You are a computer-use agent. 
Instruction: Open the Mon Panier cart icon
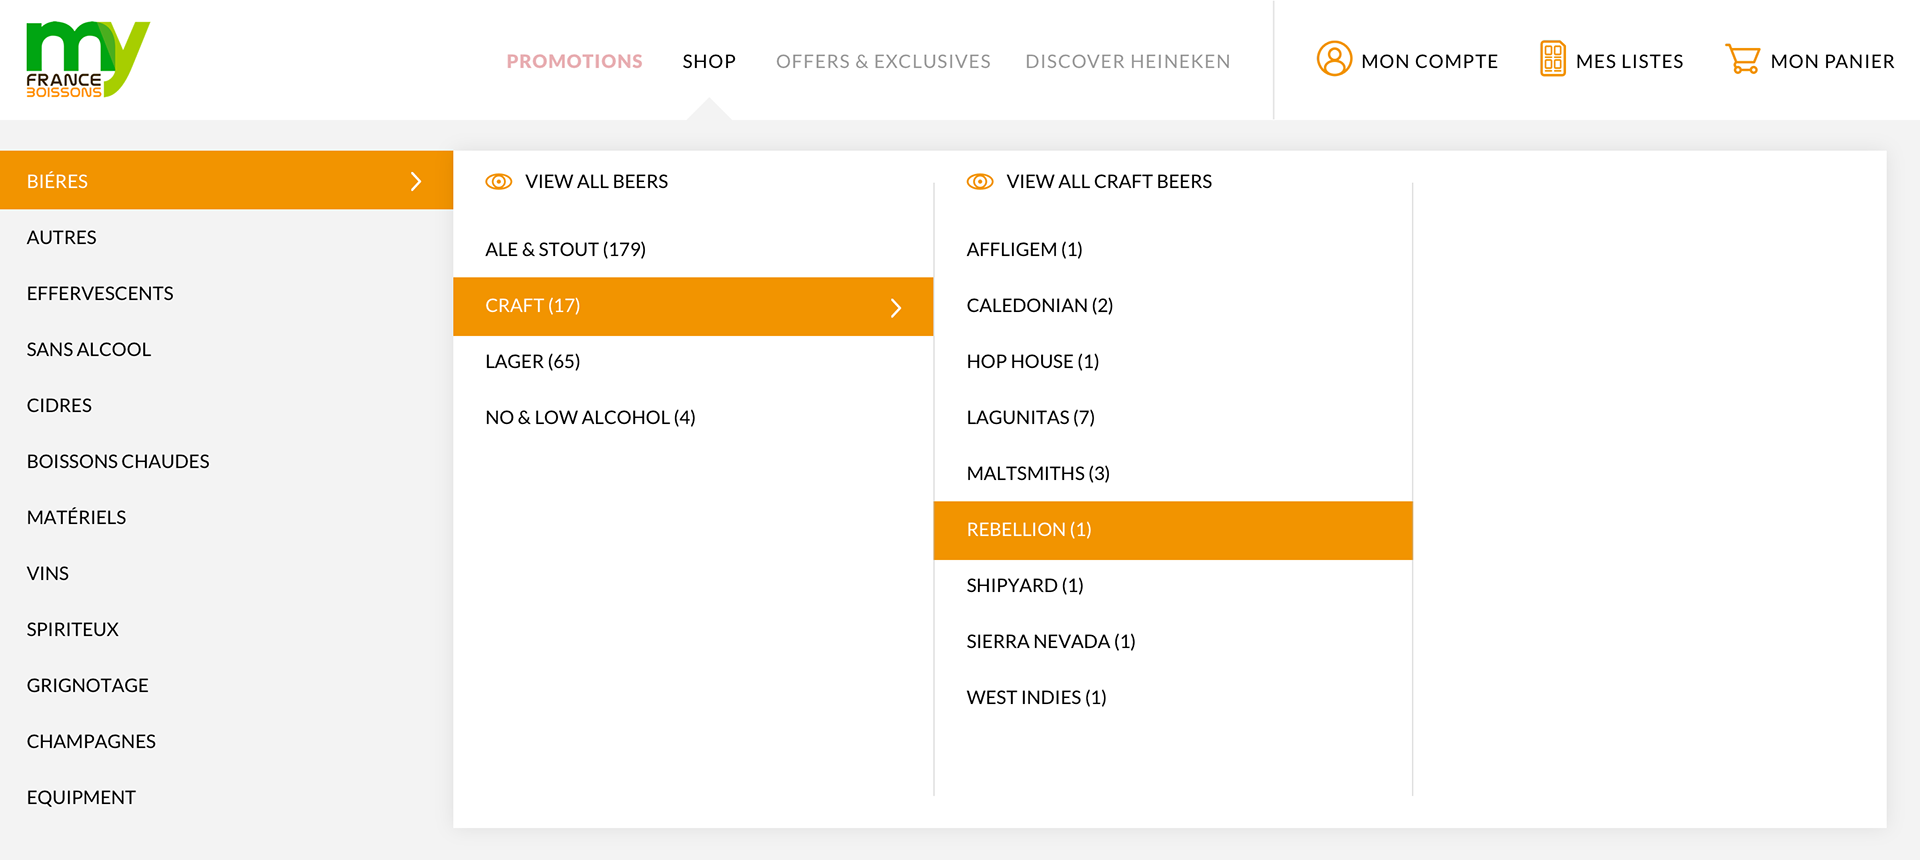(x=1742, y=59)
